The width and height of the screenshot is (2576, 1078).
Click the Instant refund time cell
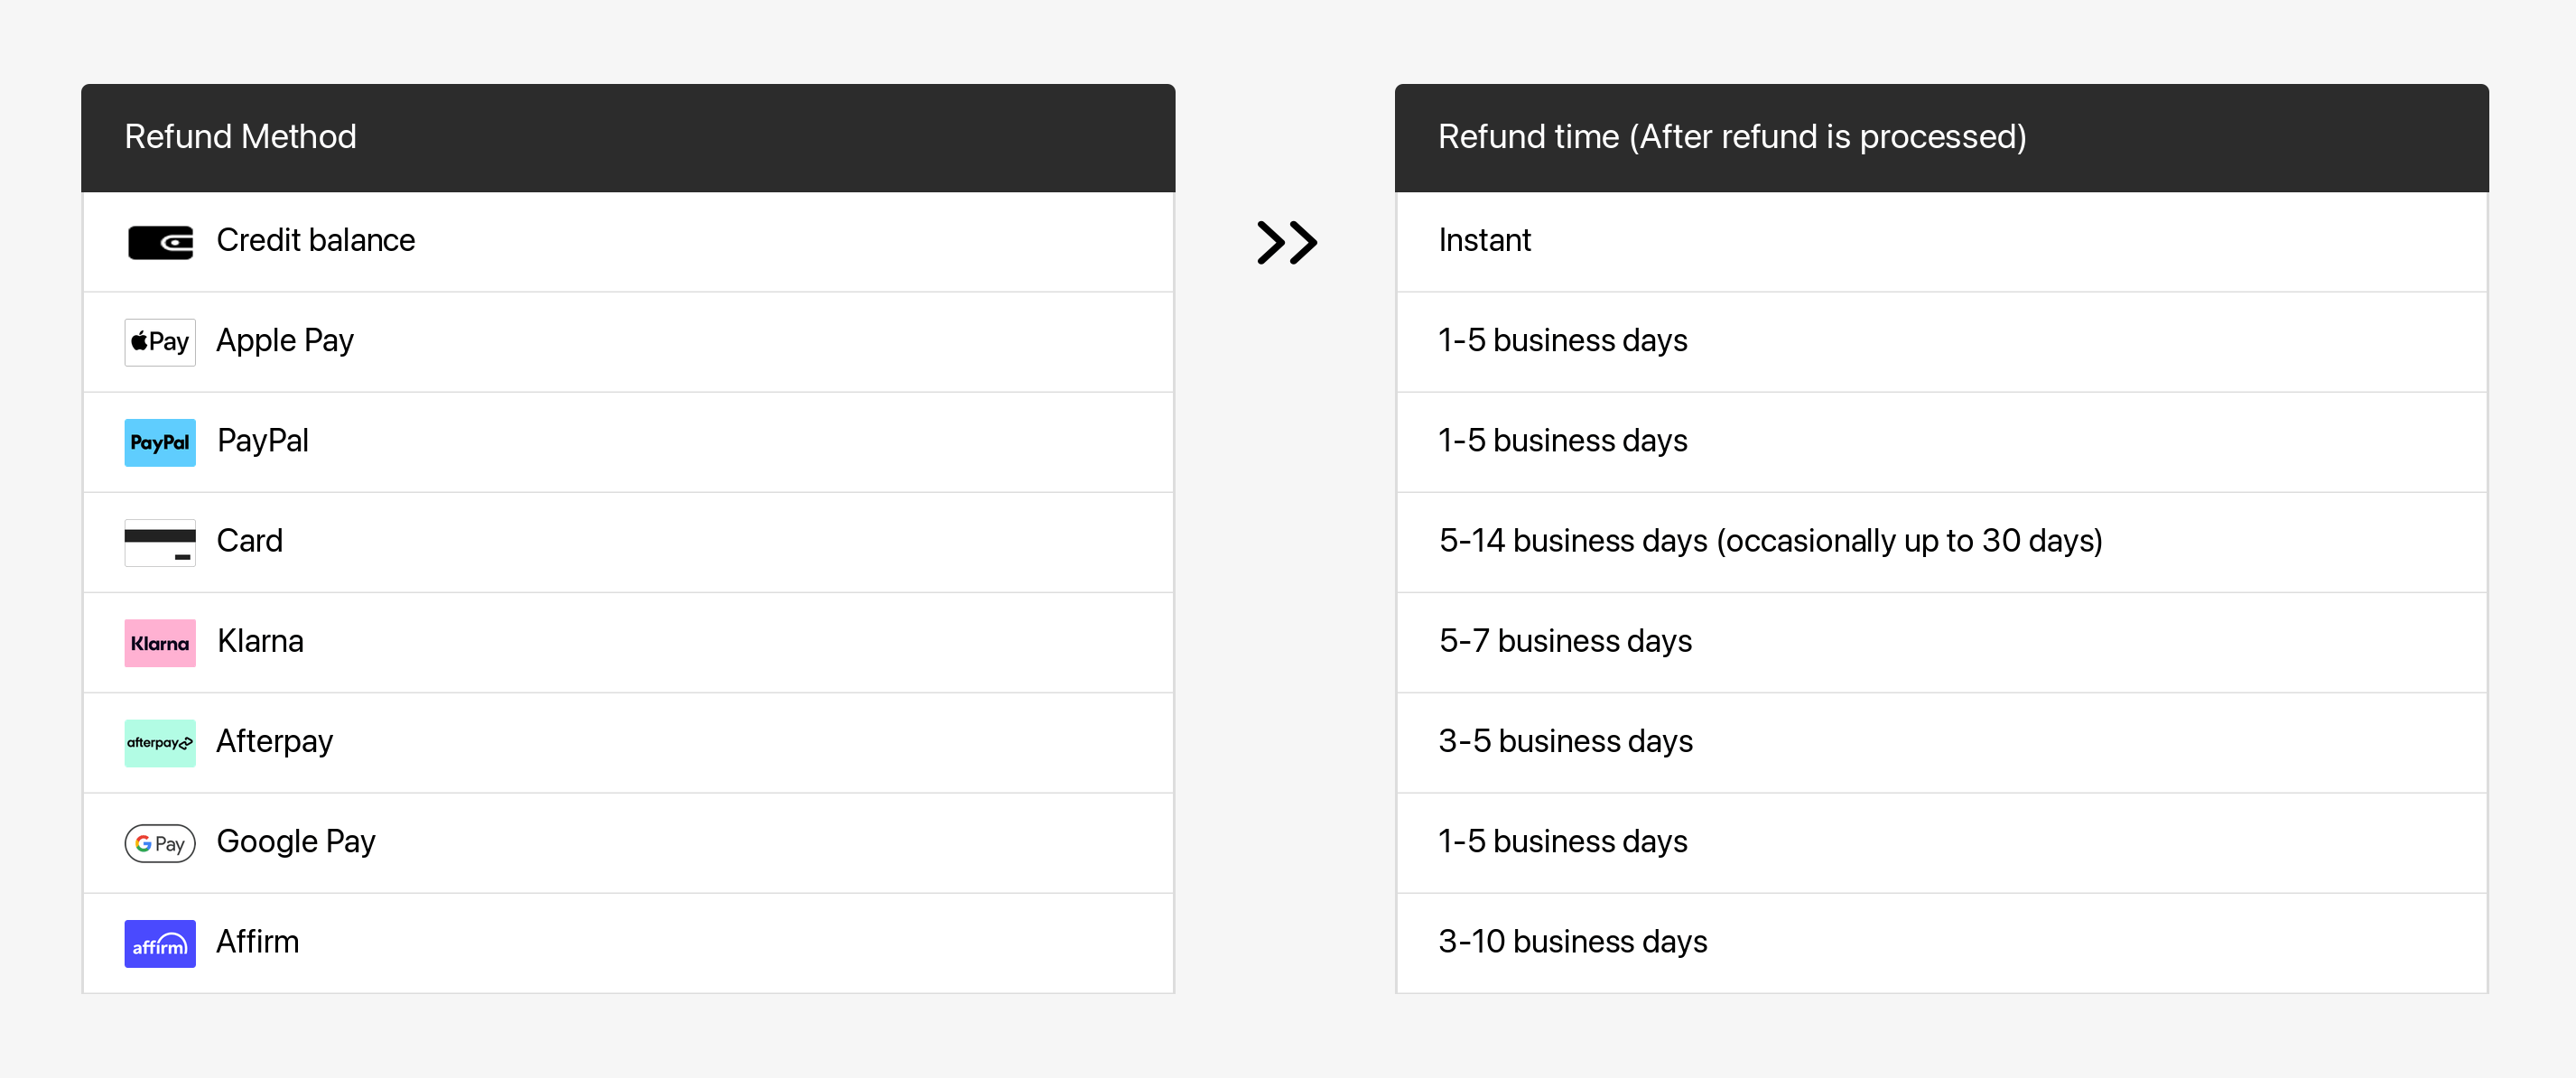(x=1484, y=241)
